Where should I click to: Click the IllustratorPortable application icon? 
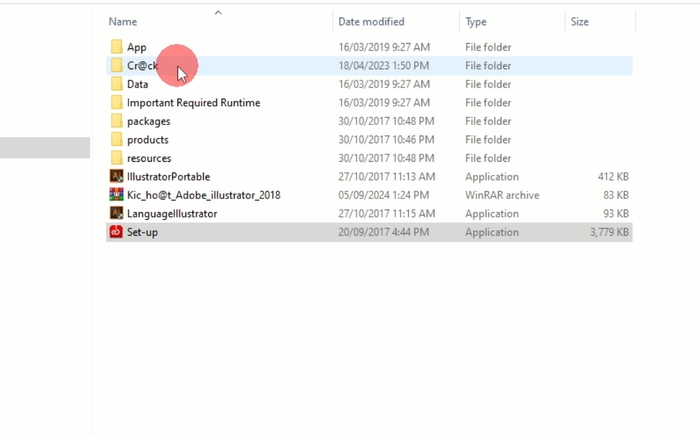[x=117, y=177]
